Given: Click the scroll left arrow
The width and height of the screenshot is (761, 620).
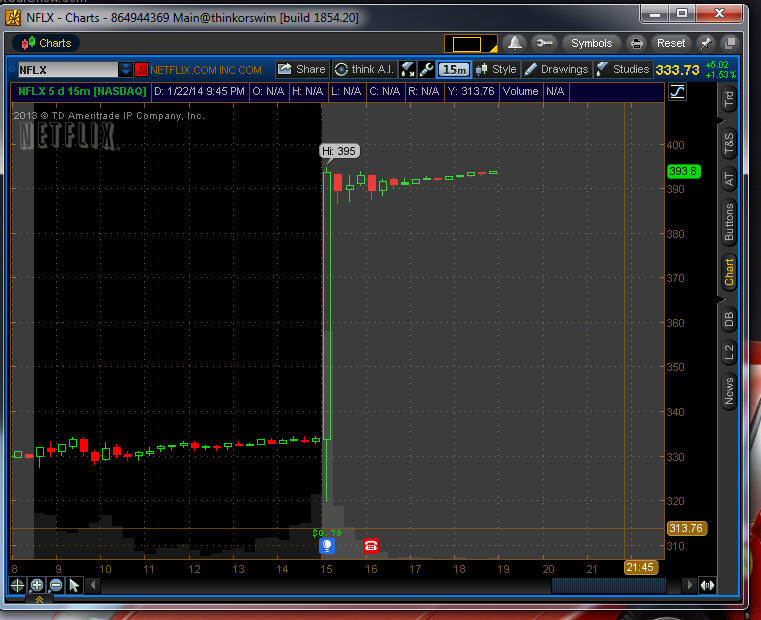Looking at the screenshot, I should 93,586.
